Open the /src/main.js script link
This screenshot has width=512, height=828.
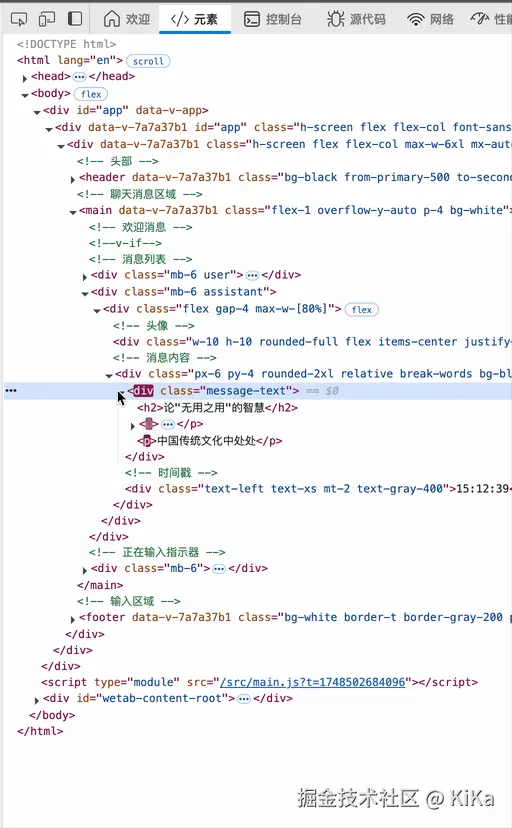coord(312,682)
